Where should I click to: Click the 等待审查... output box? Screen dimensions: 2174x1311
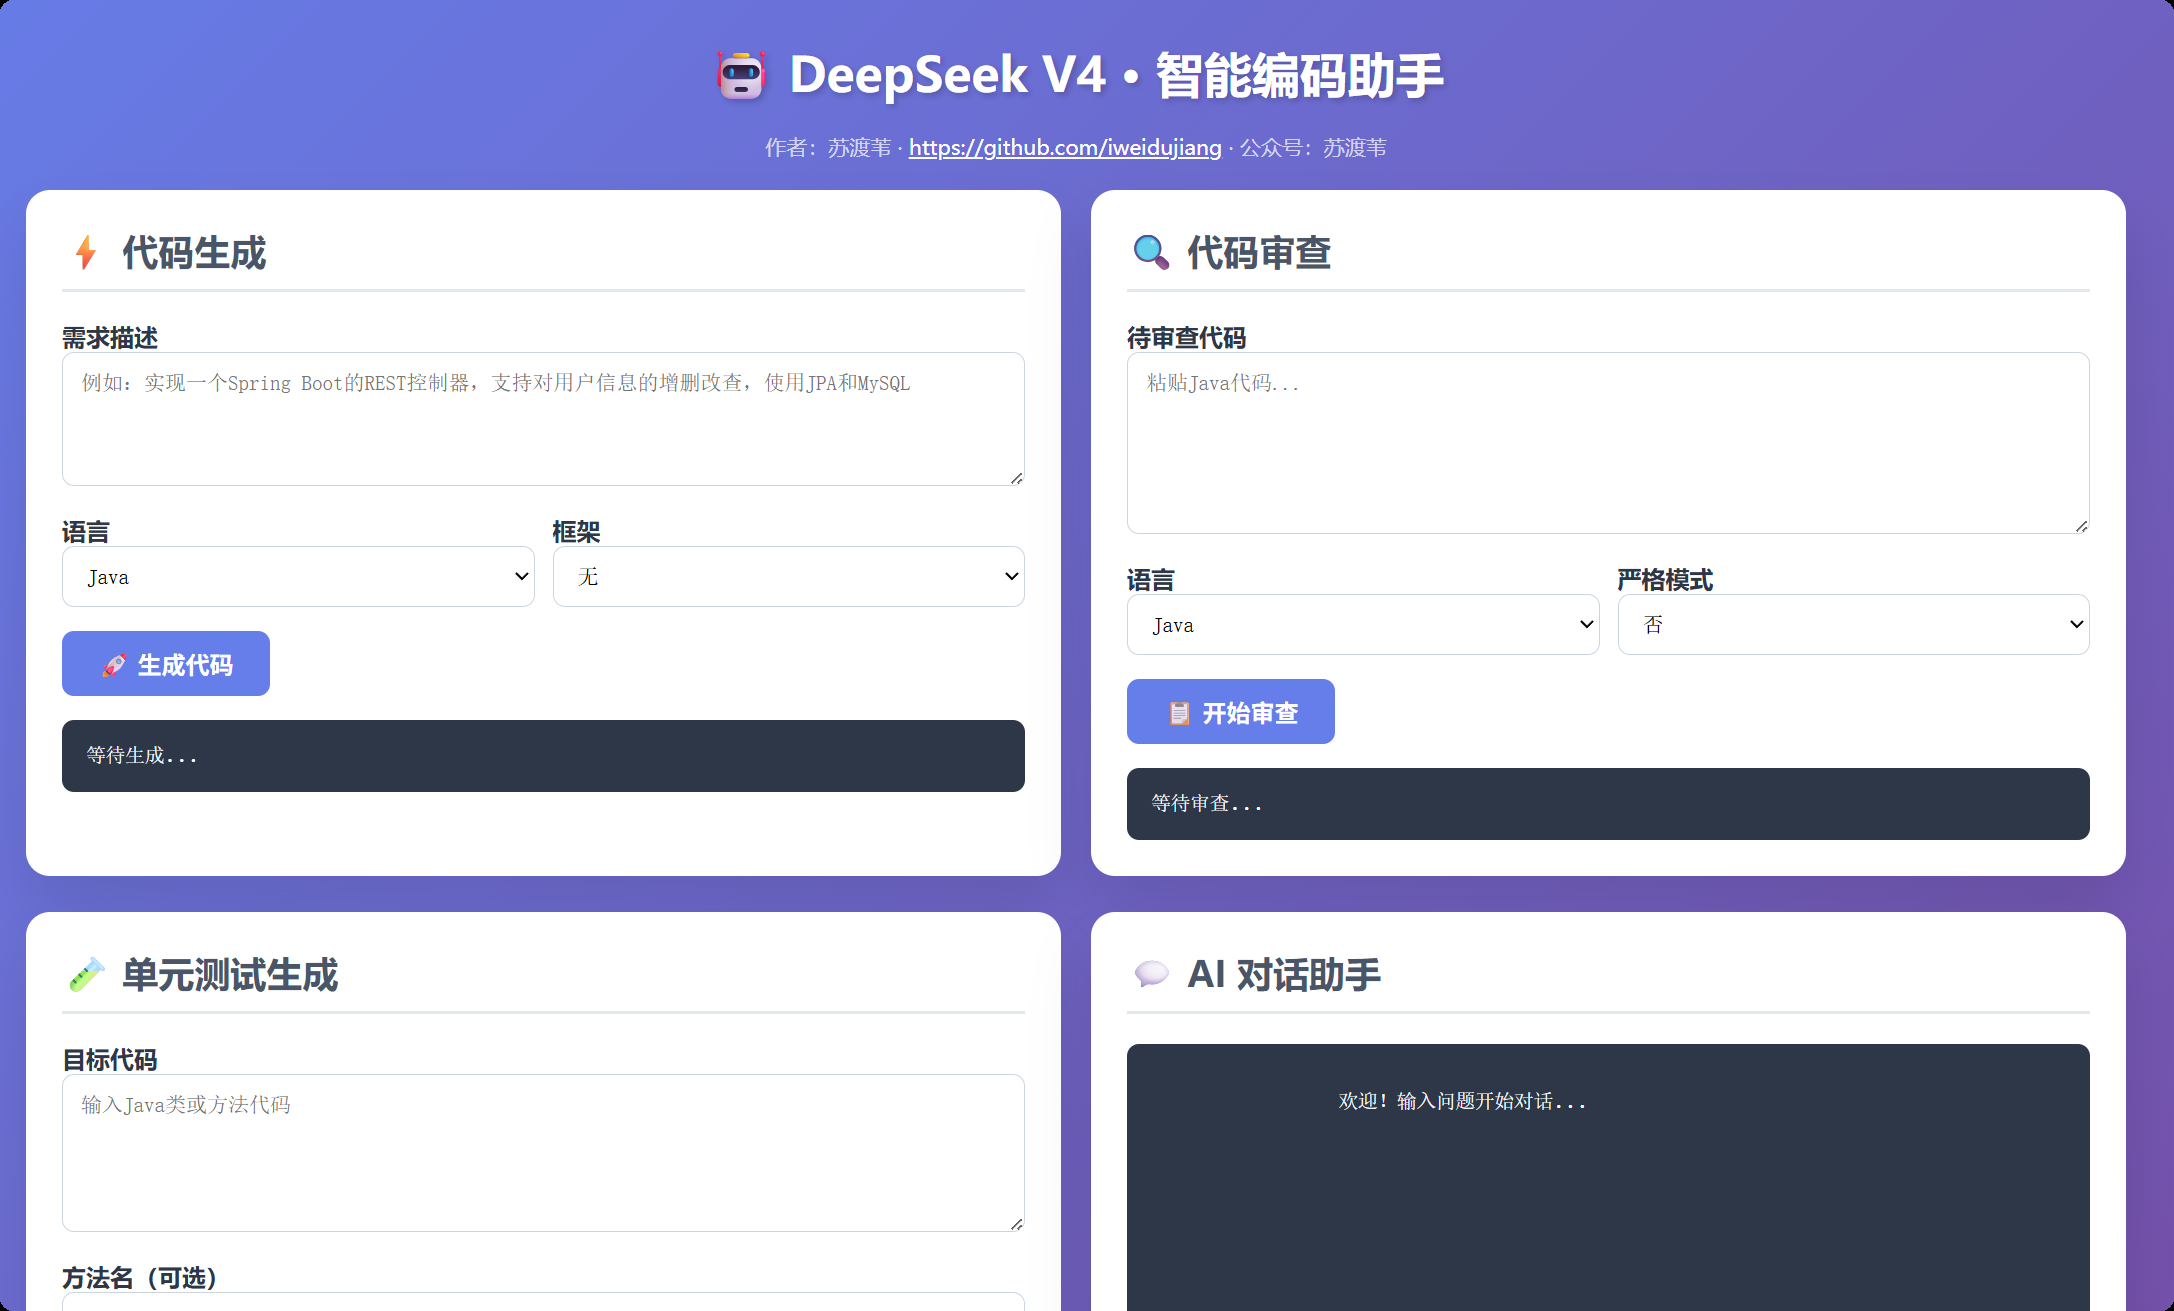coord(1608,804)
